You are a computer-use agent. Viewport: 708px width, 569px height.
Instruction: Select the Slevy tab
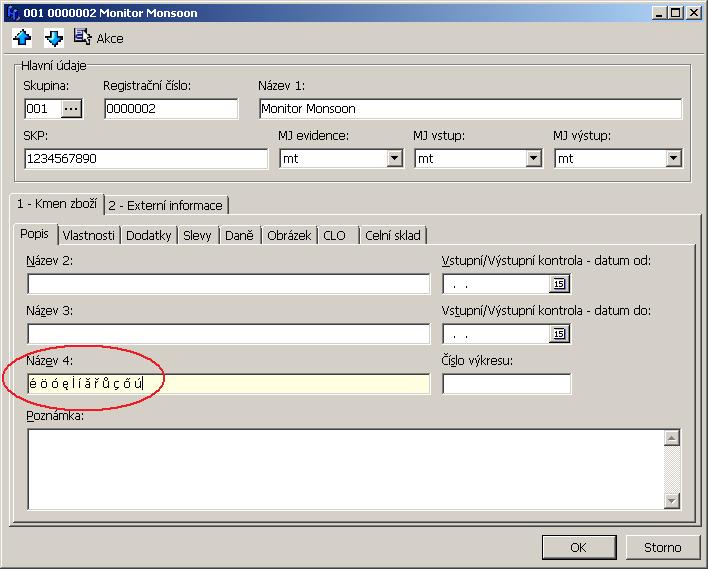(x=197, y=236)
